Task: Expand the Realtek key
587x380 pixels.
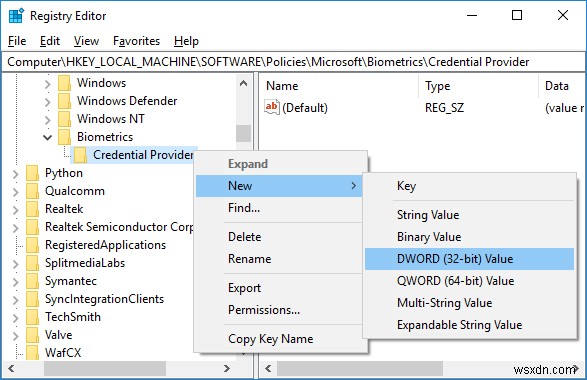Action: 15,209
